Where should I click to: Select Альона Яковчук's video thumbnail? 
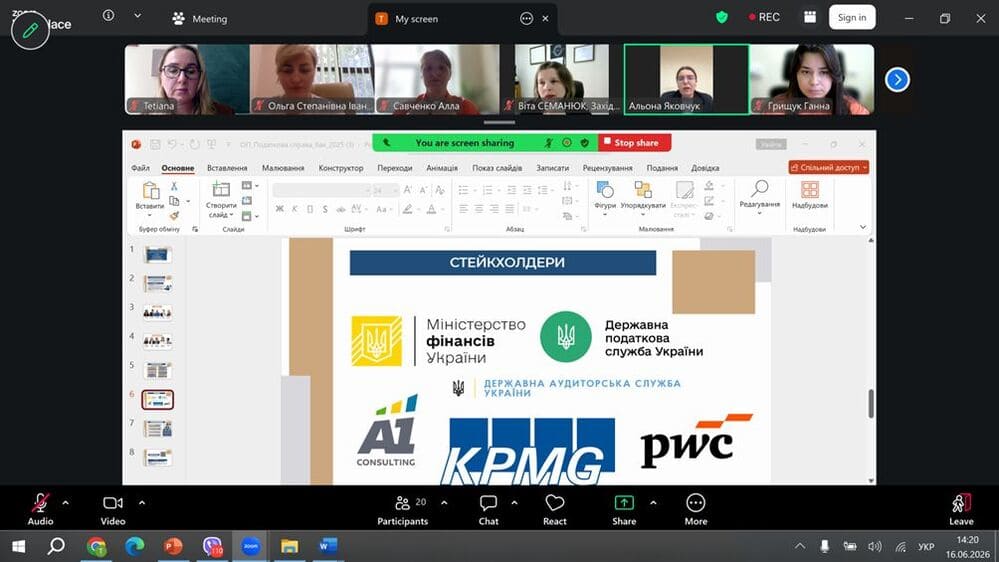click(686, 80)
